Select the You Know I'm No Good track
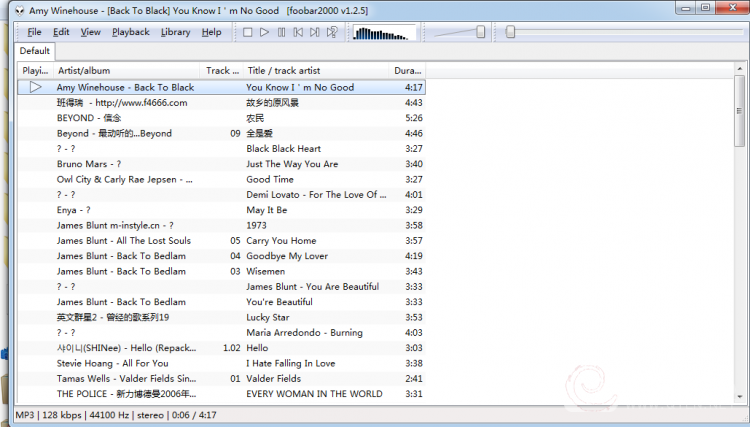Screen dimensions: 750x427 (221, 87)
